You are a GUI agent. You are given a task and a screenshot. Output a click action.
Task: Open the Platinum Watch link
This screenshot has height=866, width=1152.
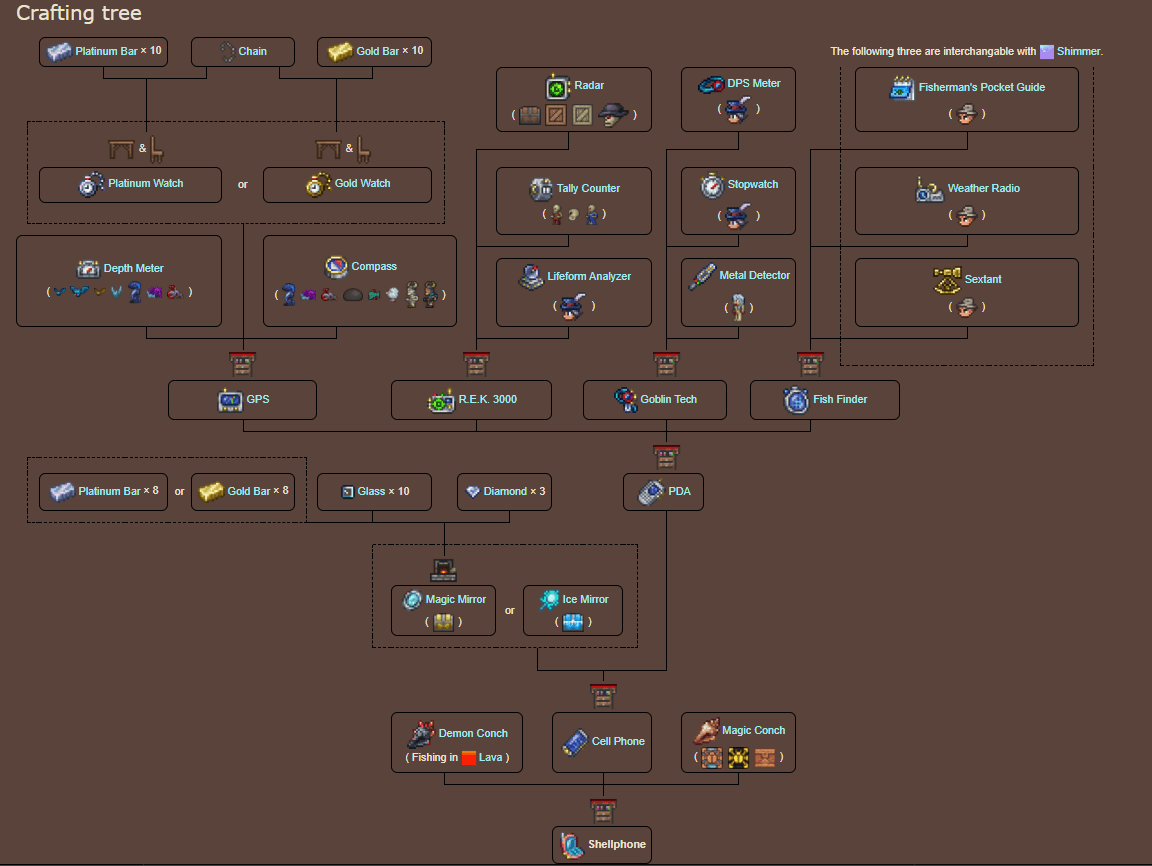click(x=145, y=184)
